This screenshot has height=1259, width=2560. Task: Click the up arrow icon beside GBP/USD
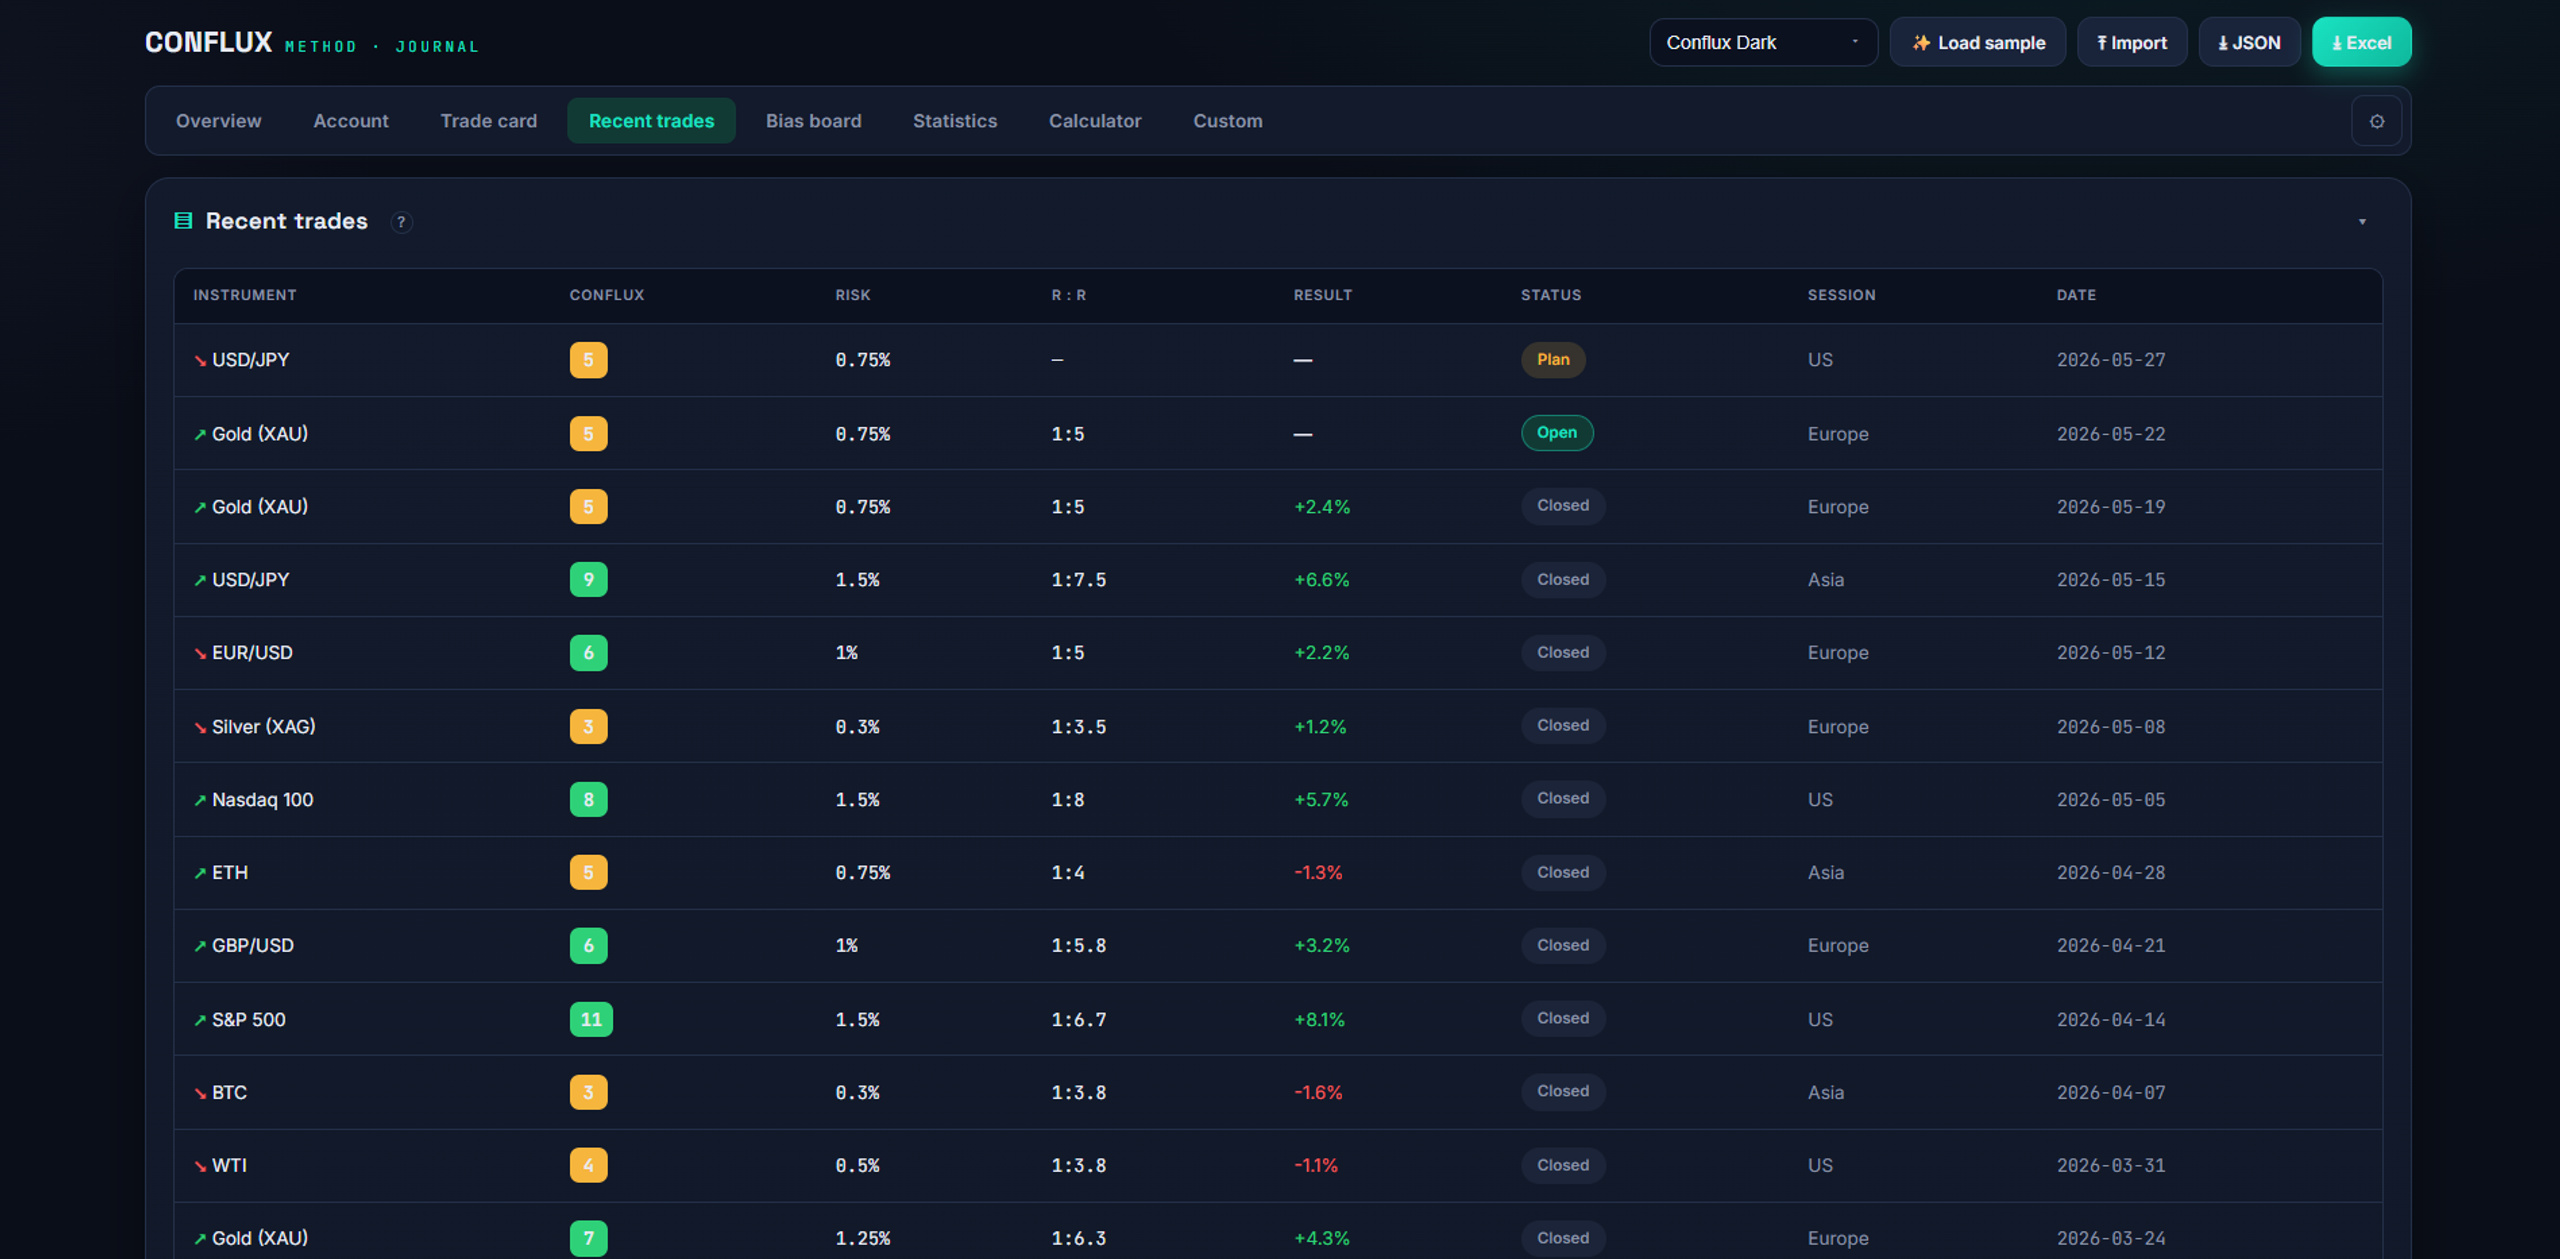point(200,946)
